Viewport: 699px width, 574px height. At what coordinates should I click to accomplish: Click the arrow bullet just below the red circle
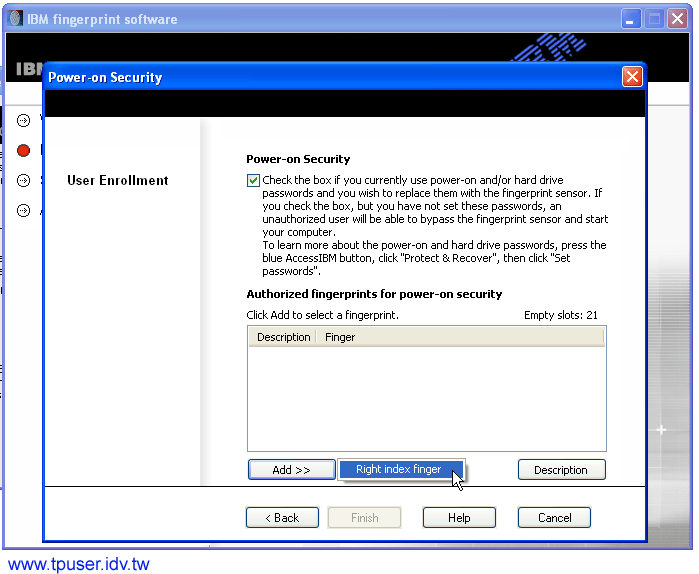coord(23,181)
